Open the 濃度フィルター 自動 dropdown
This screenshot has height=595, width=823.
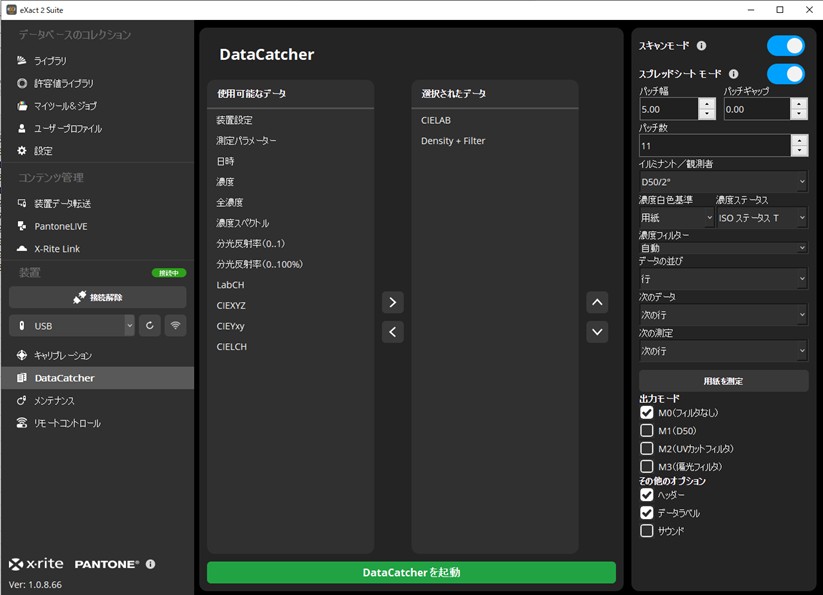click(x=723, y=248)
